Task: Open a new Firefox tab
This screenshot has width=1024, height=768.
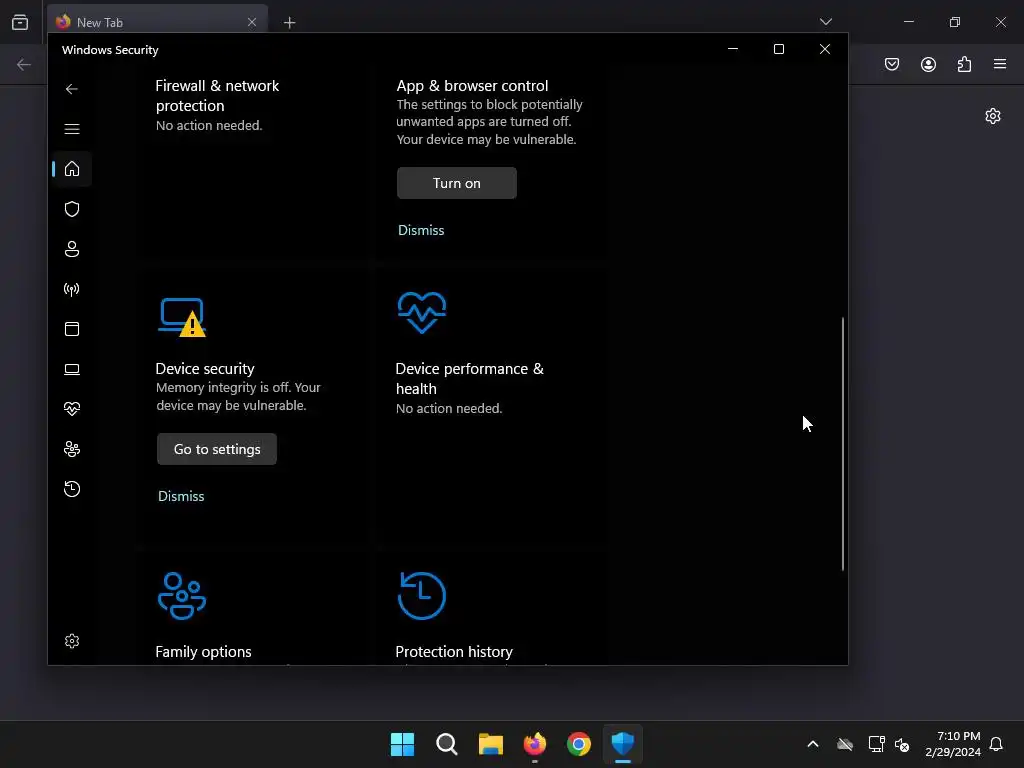Action: point(289,23)
